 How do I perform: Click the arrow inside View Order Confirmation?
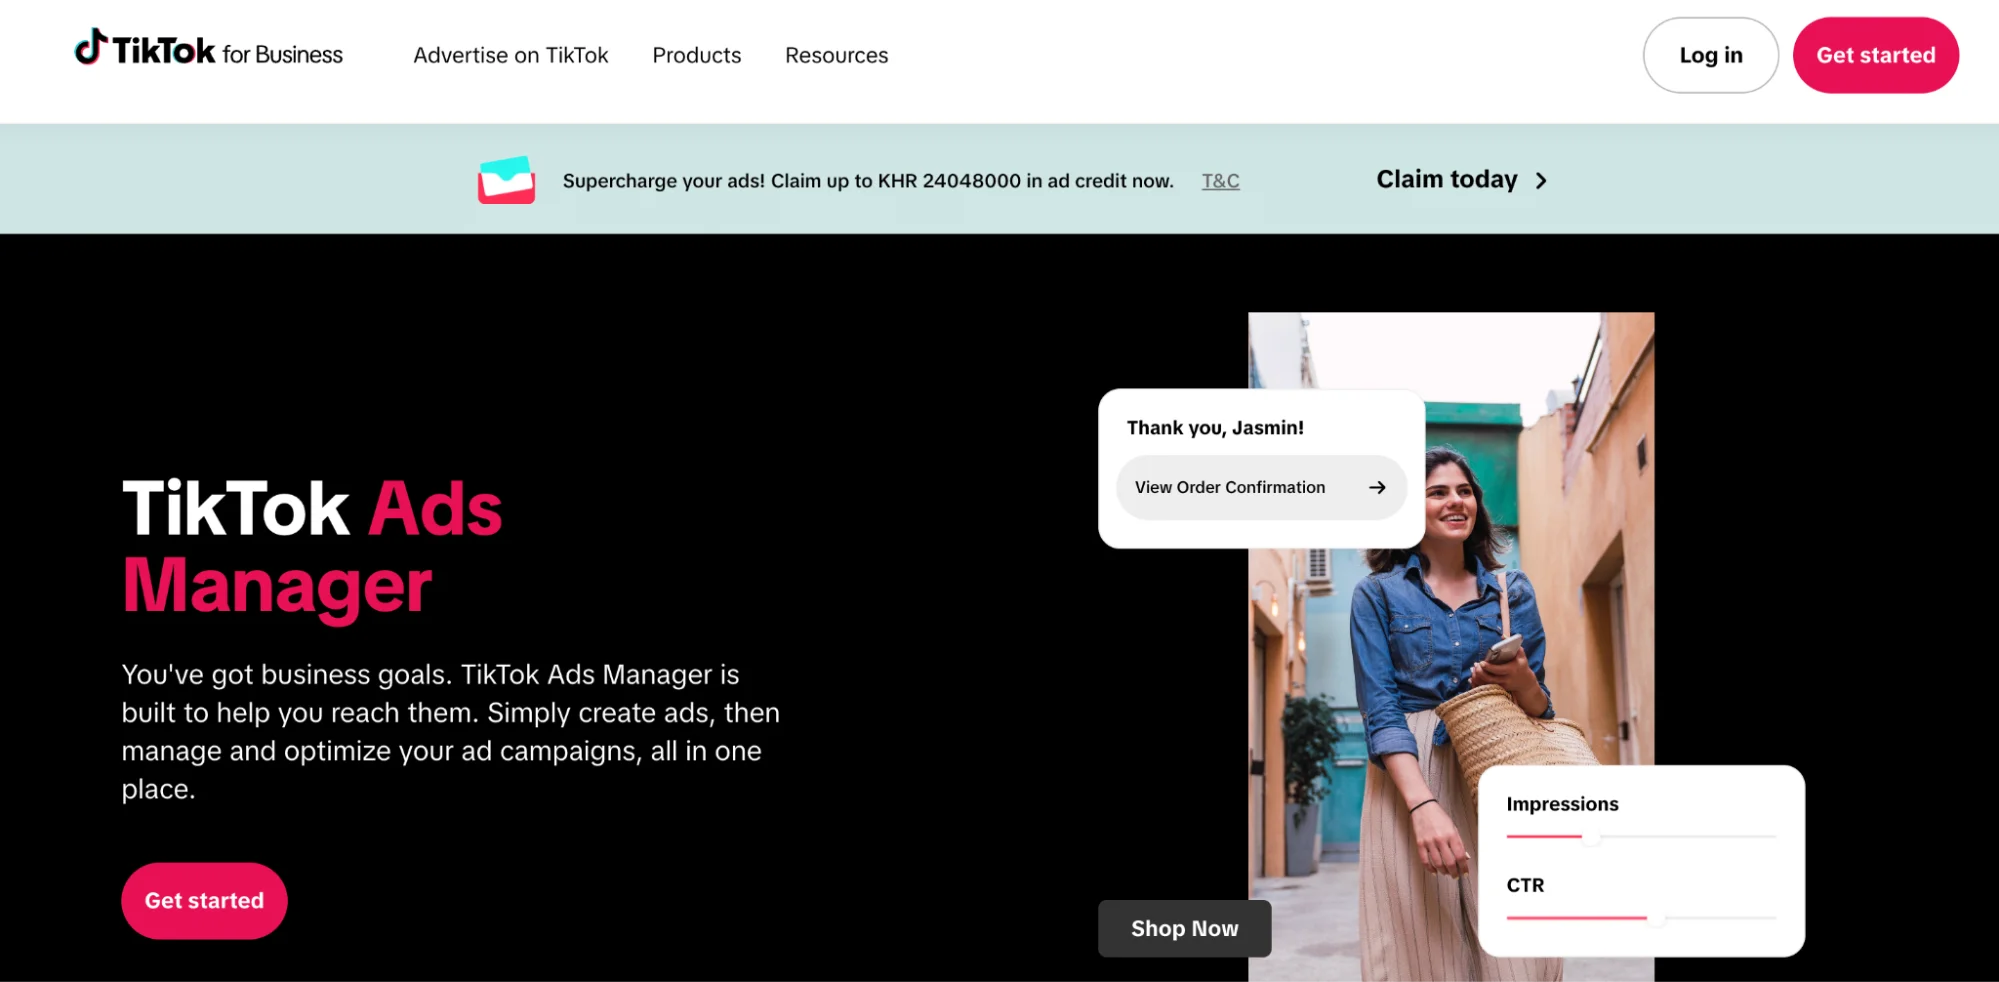[x=1378, y=487]
